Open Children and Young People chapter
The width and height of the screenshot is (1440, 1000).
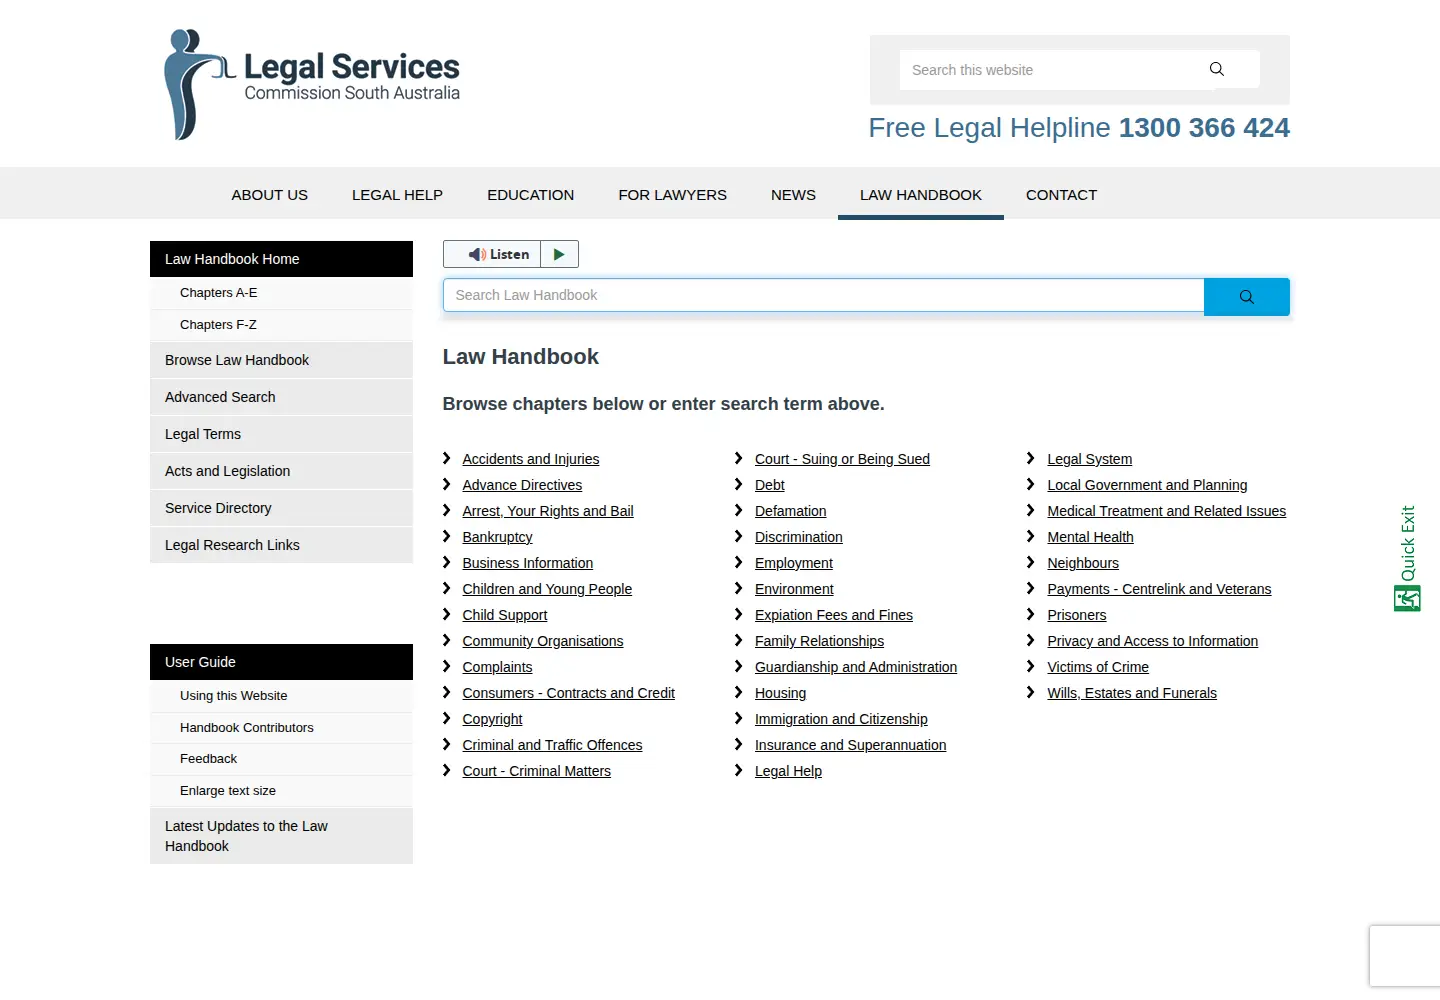pos(547,589)
